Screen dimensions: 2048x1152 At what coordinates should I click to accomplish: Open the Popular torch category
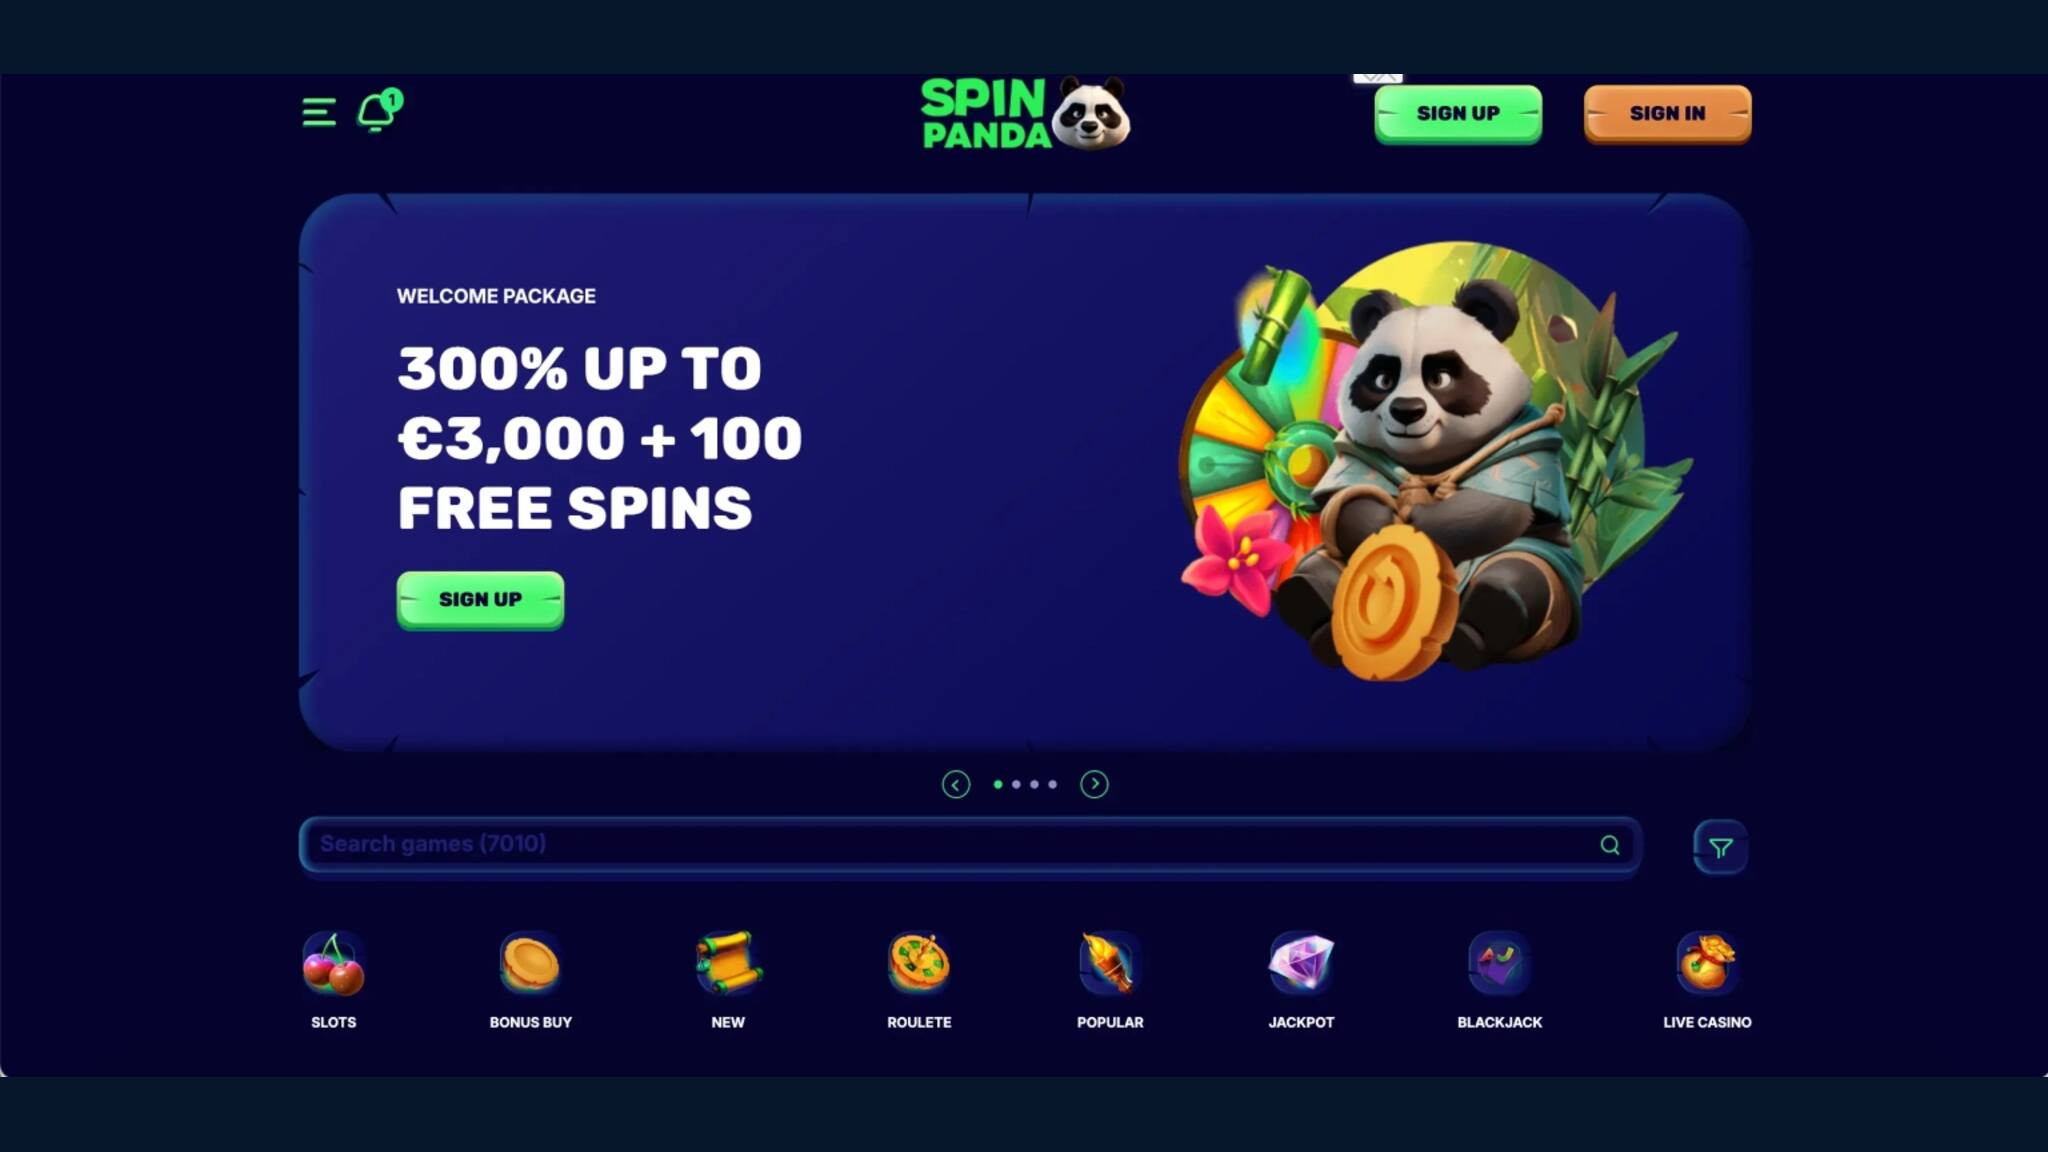pos(1110,980)
